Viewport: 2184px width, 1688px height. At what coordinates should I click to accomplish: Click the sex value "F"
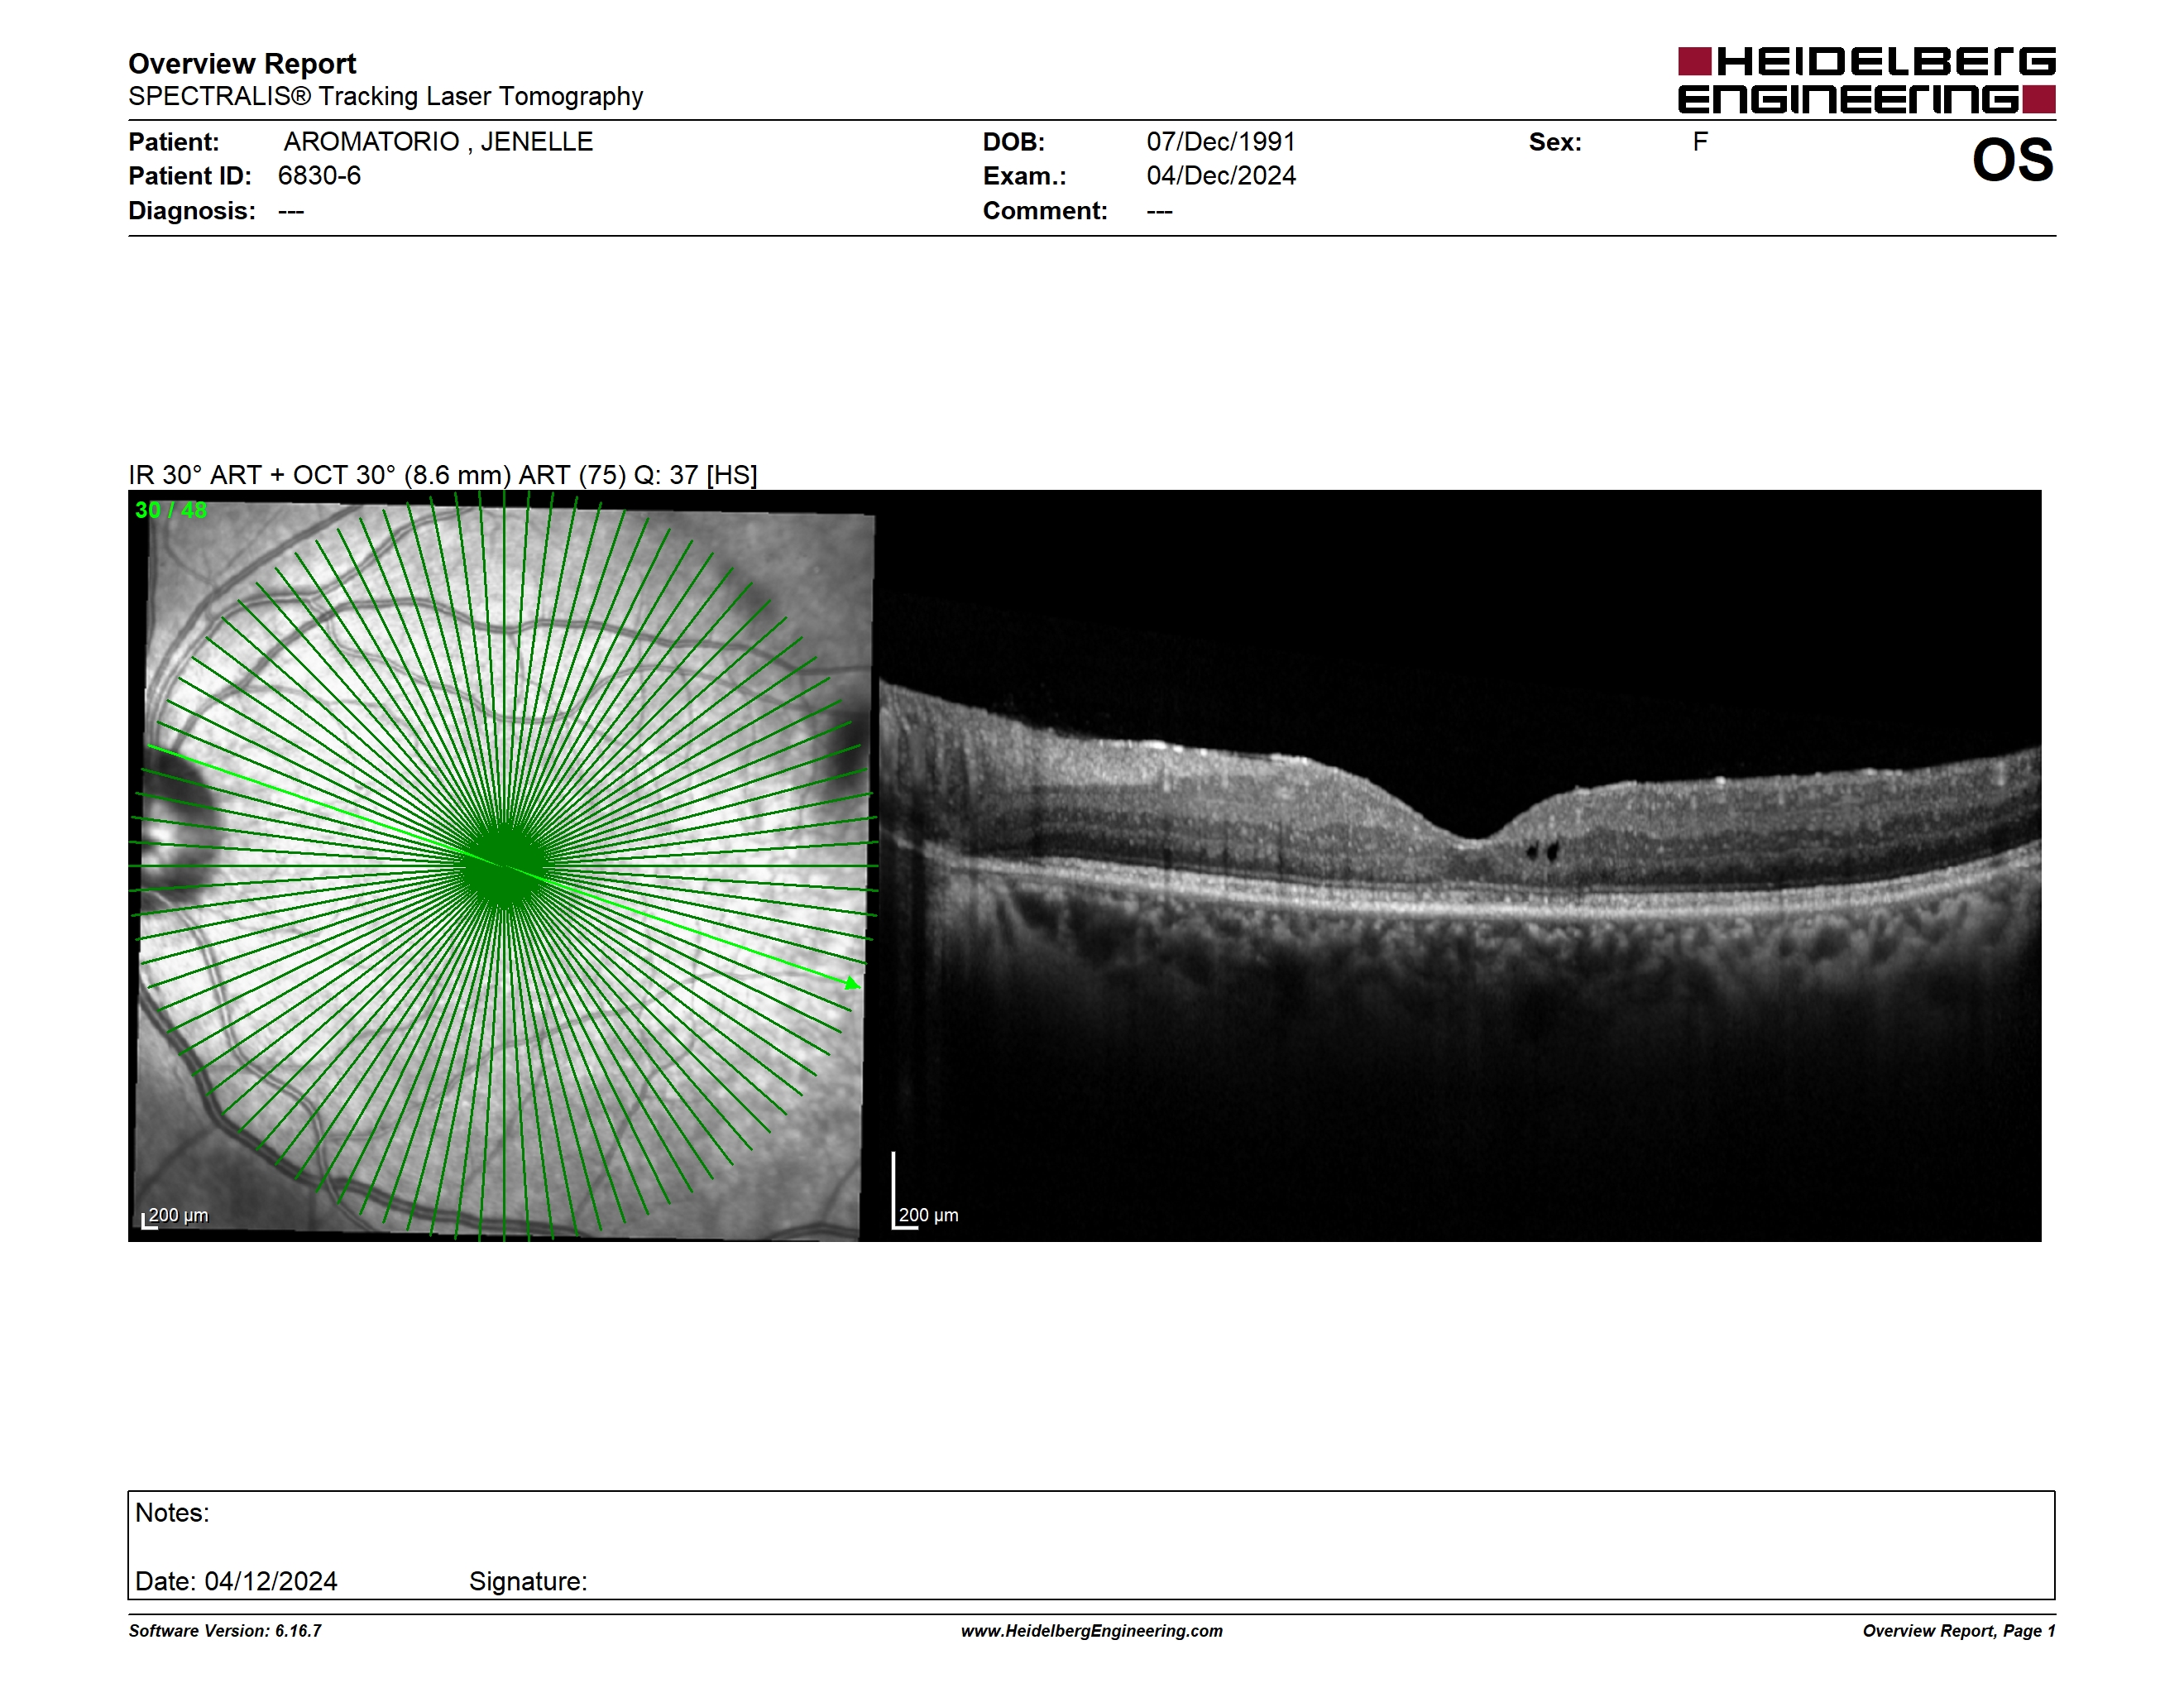(1700, 142)
